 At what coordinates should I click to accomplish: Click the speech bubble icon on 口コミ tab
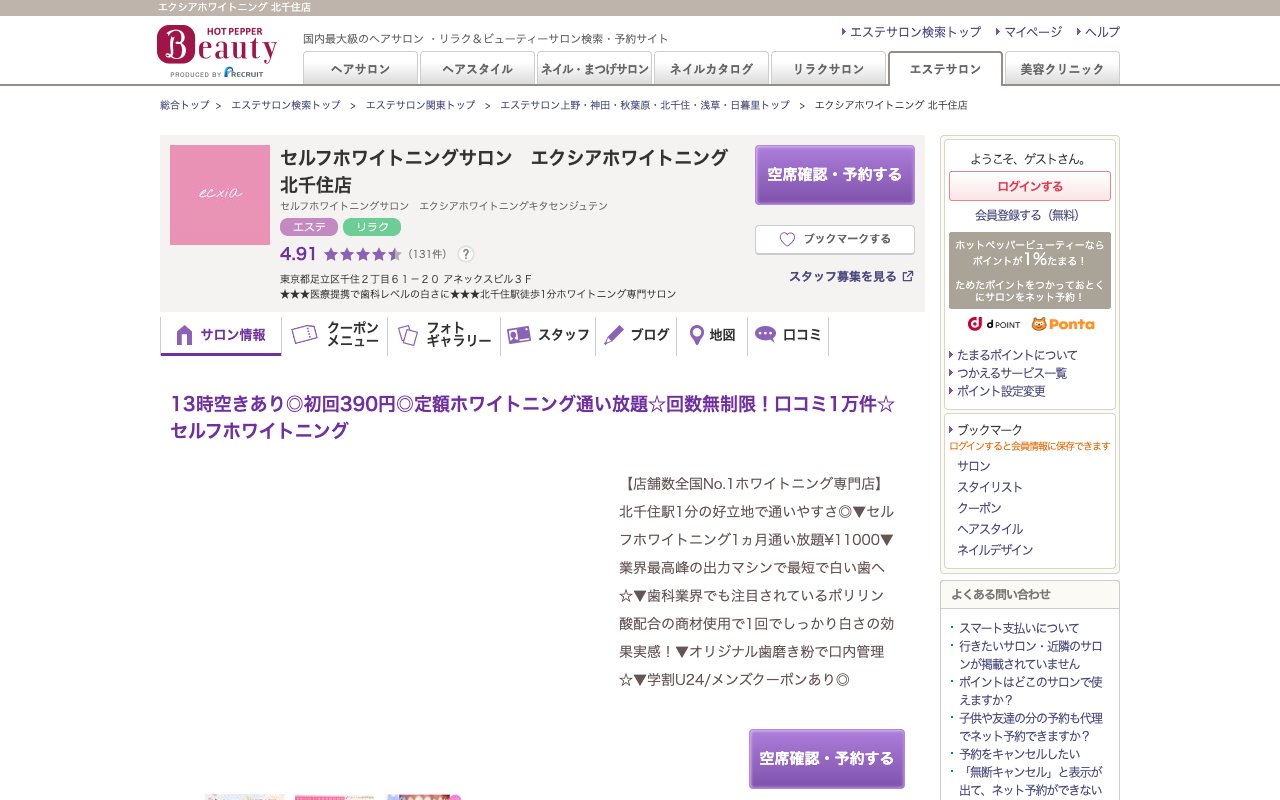(x=766, y=335)
